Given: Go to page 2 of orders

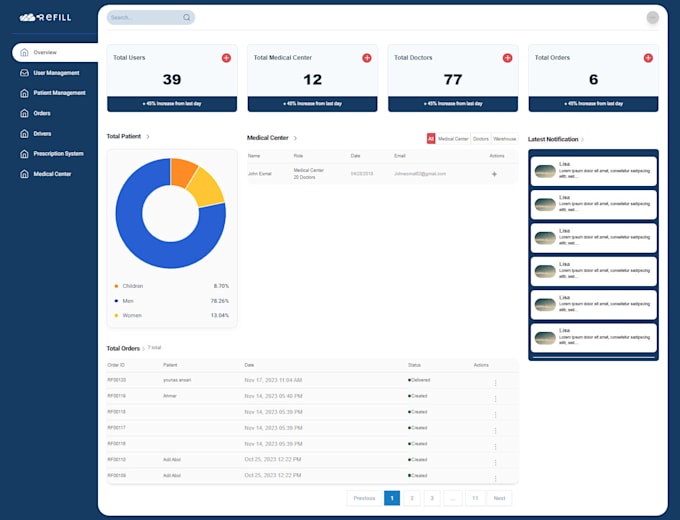Looking at the screenshot, I should [412, 498].
